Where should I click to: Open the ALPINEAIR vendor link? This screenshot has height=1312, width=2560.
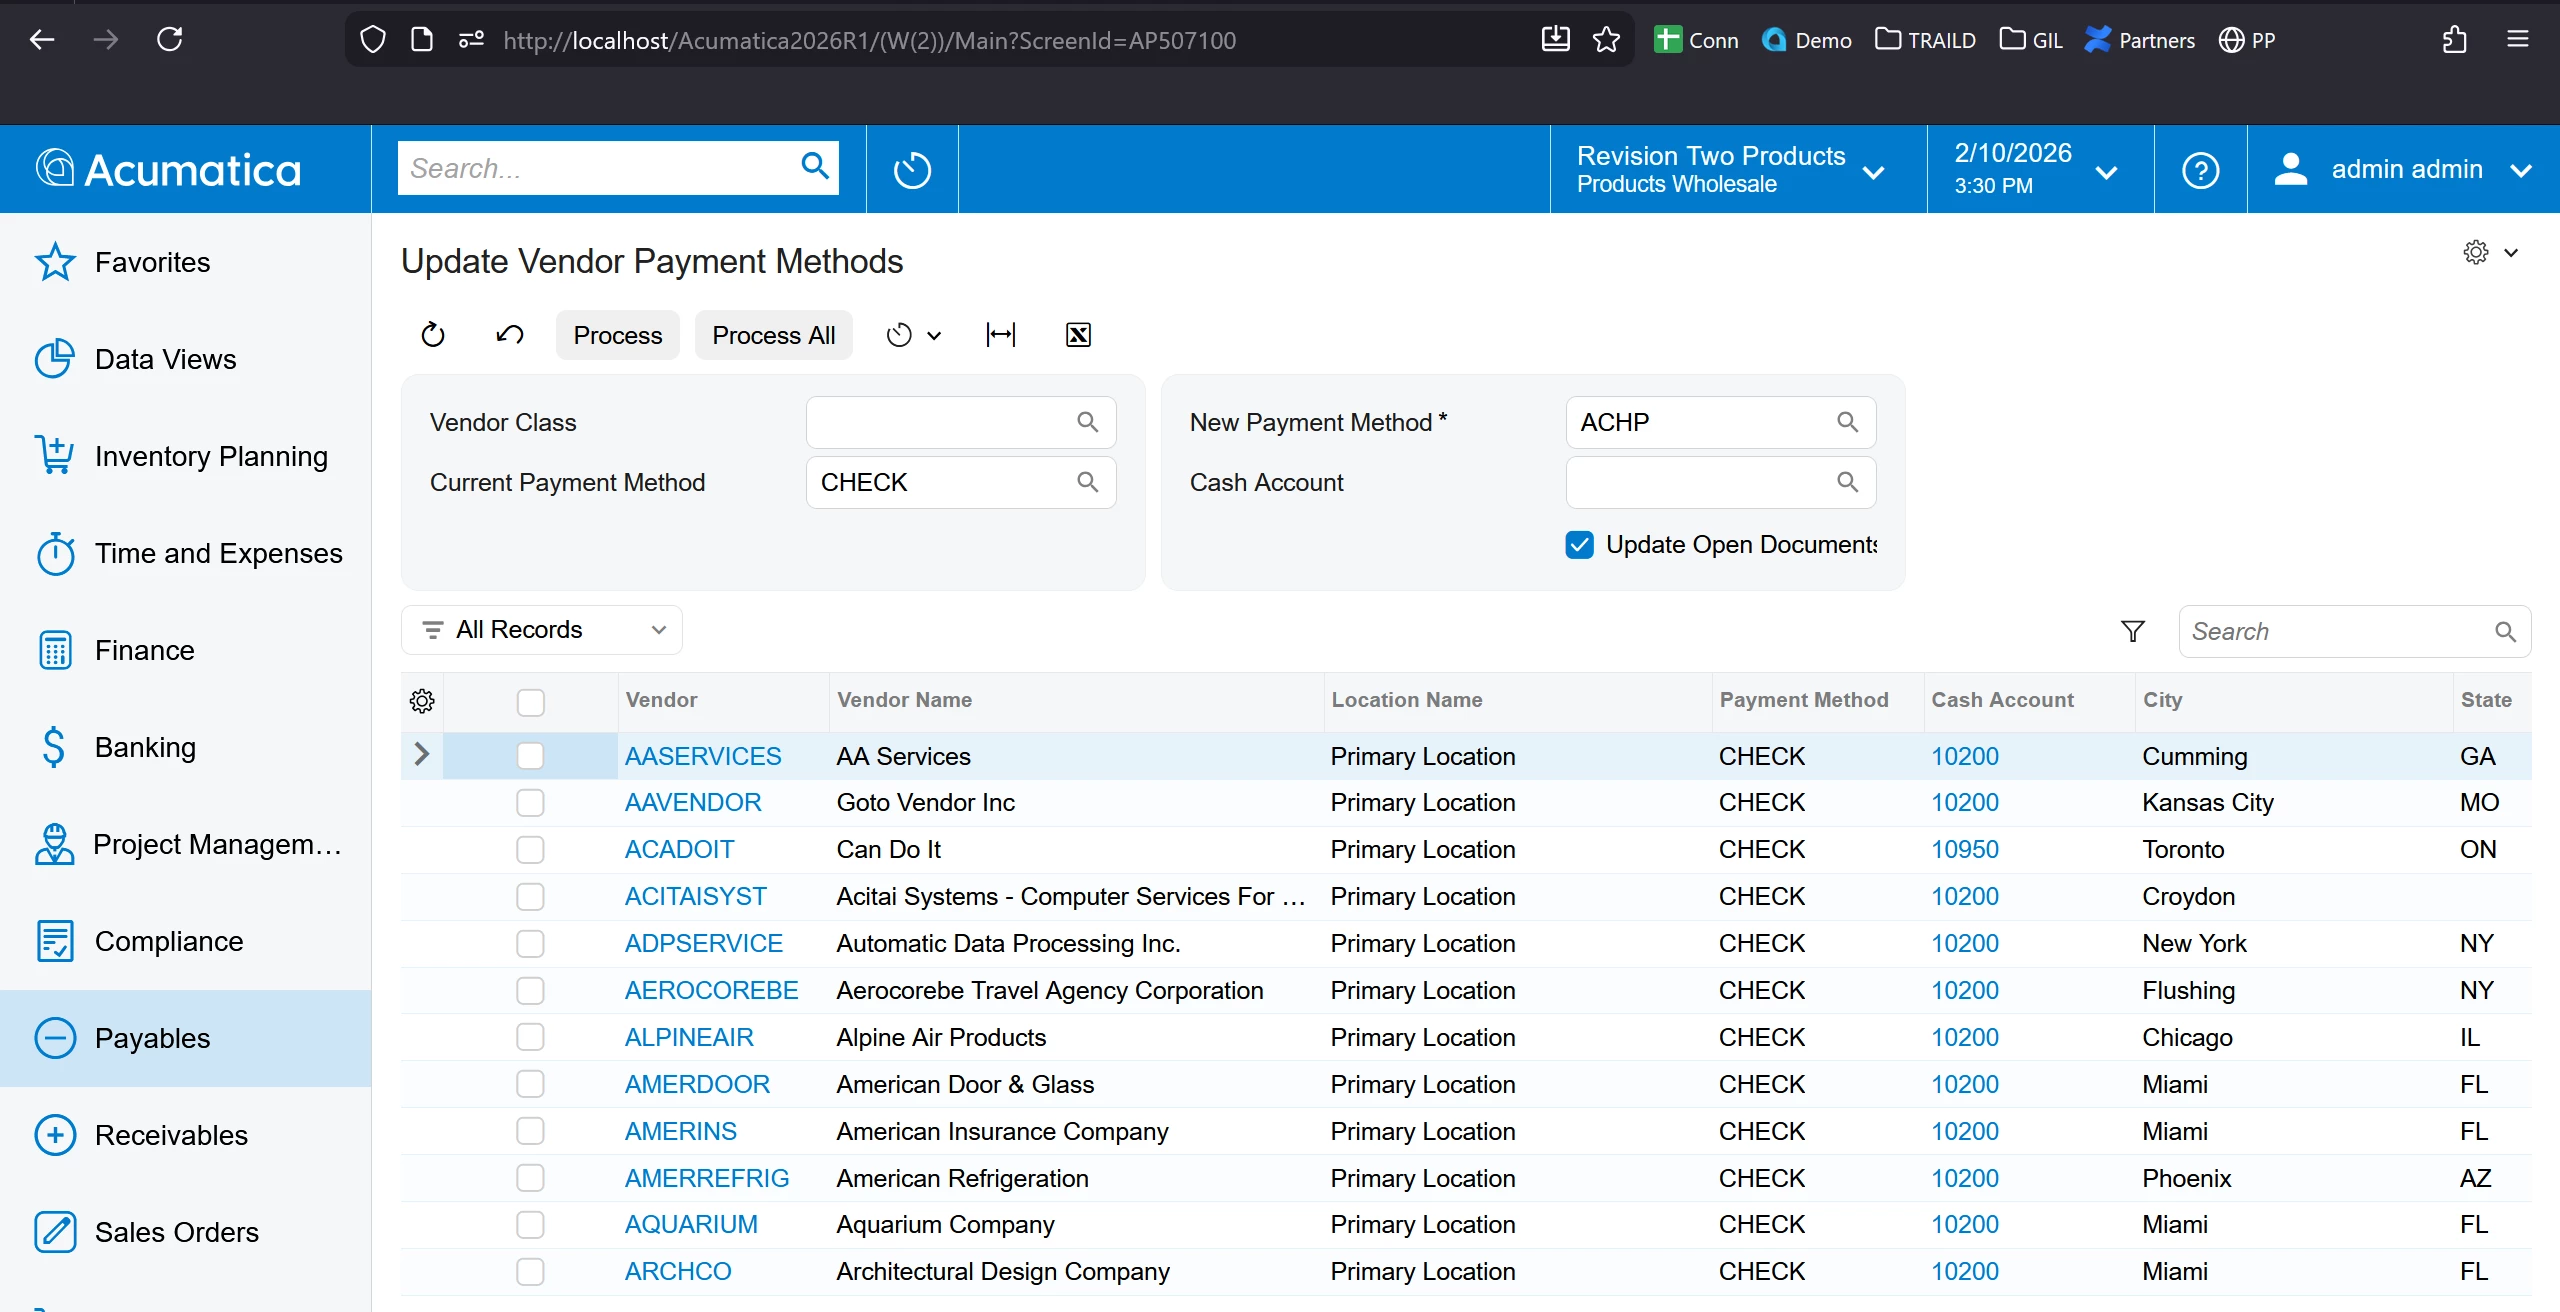(x=689, y=1037)
